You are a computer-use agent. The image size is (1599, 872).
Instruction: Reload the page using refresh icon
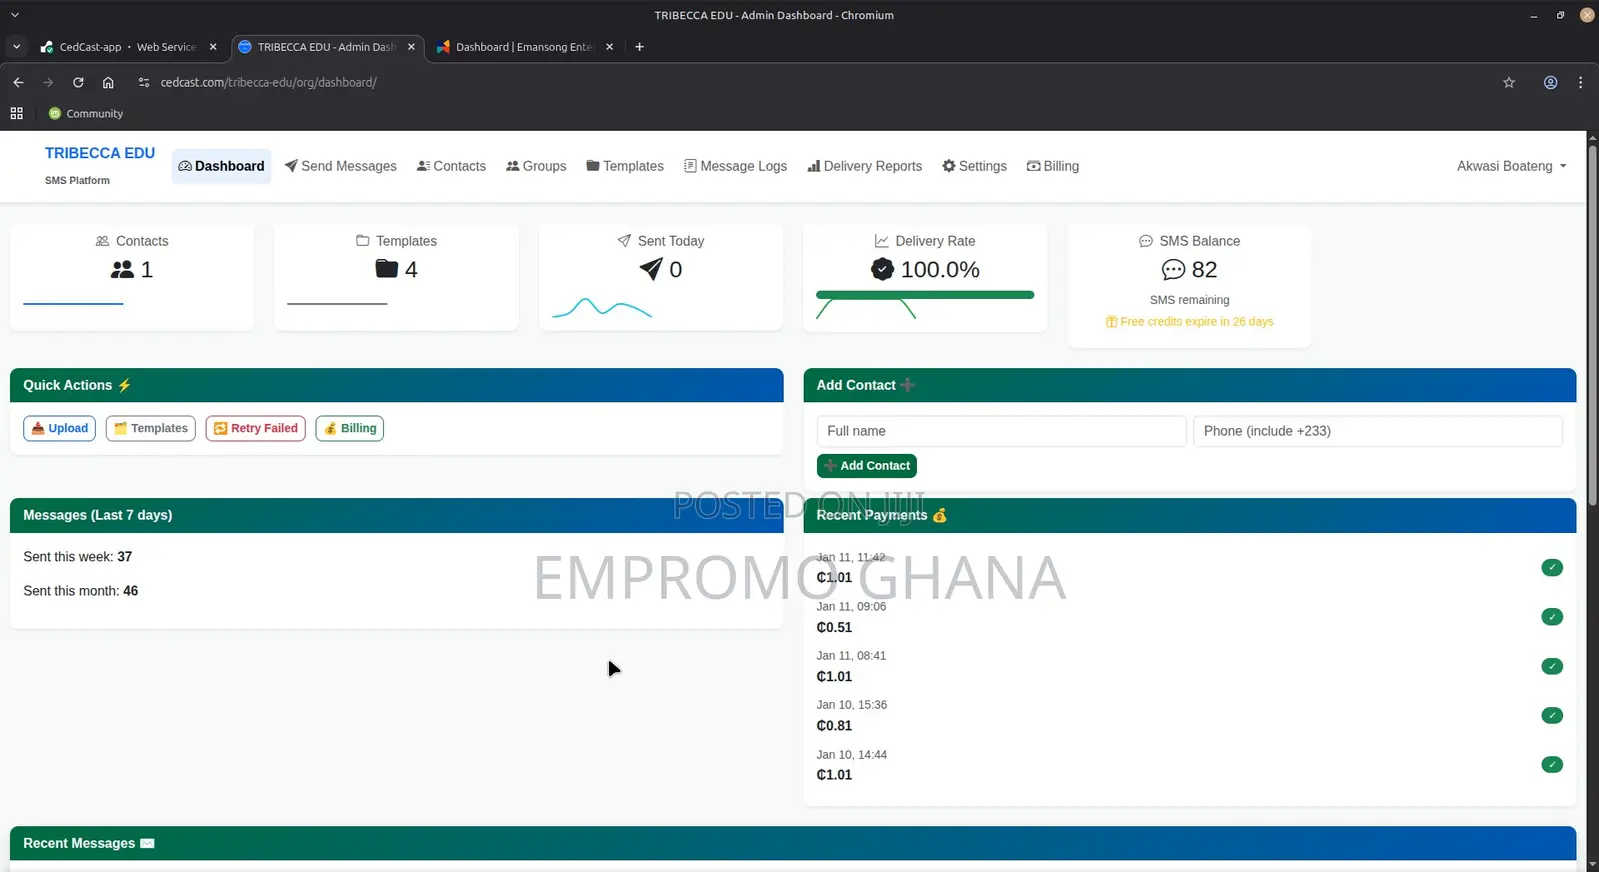click(78, 83)
